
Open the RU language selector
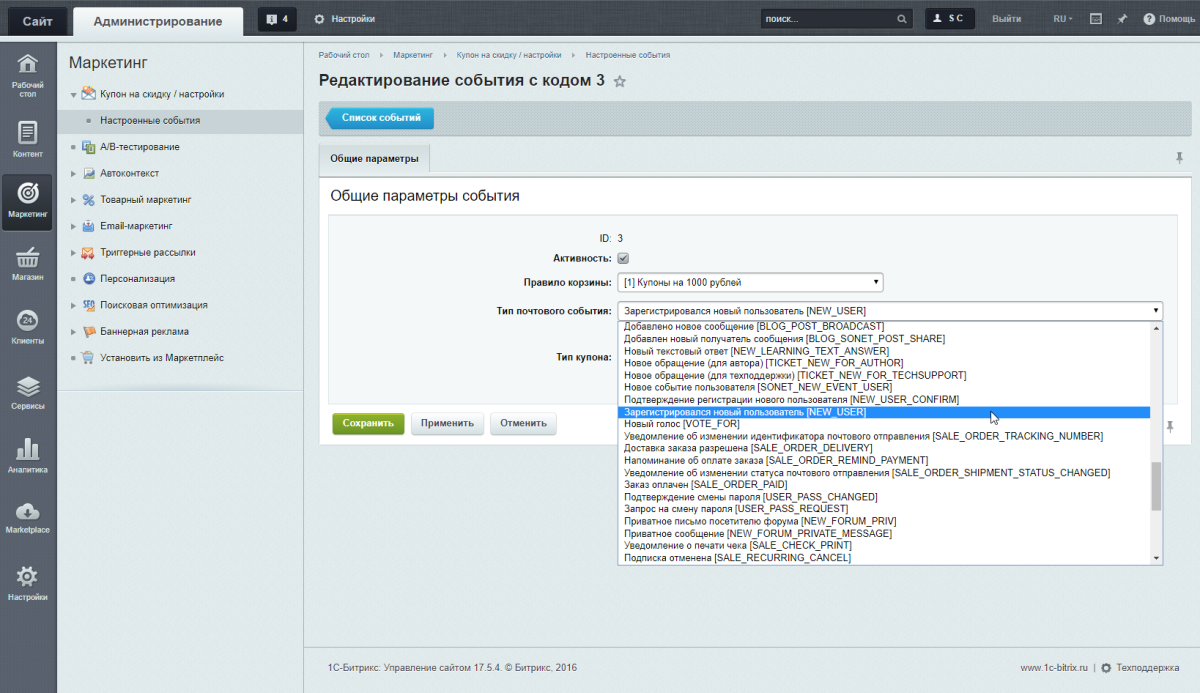(x=1062, y=19)
